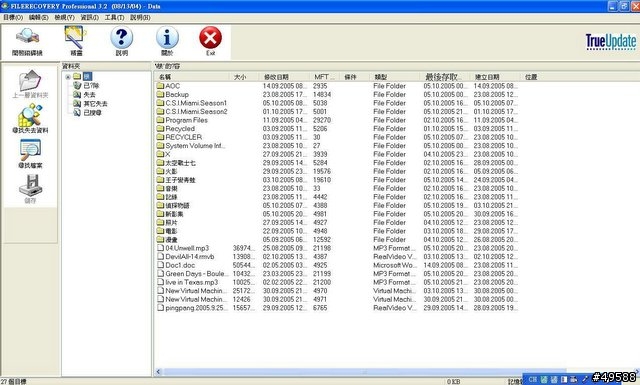Sort by the 大小 size column header
640x385 pixels.
coord(244,77)
